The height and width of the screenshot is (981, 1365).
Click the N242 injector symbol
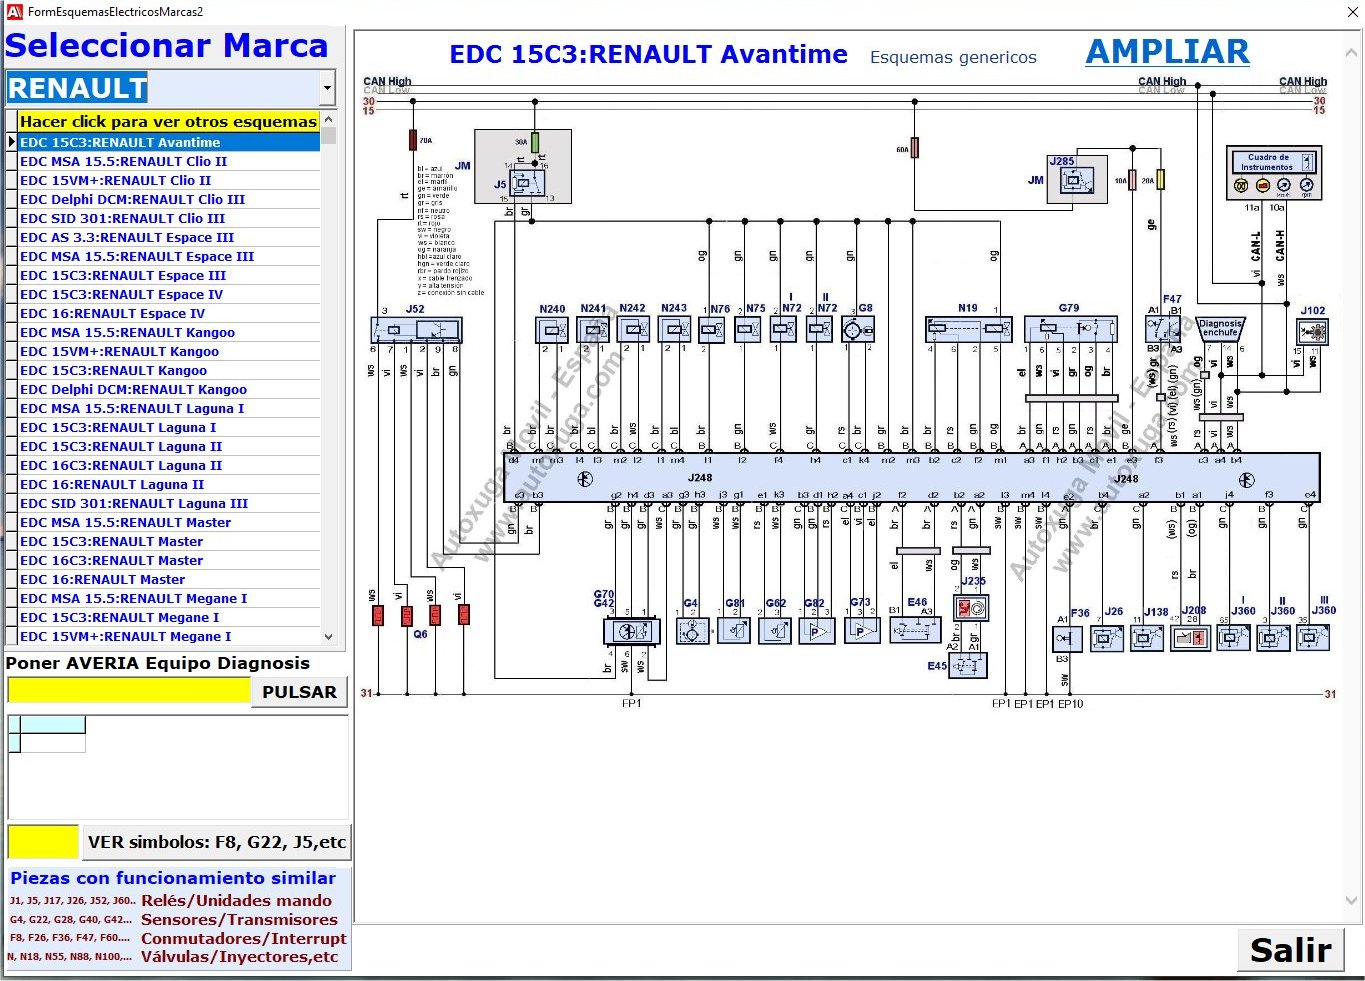(634, 330)
